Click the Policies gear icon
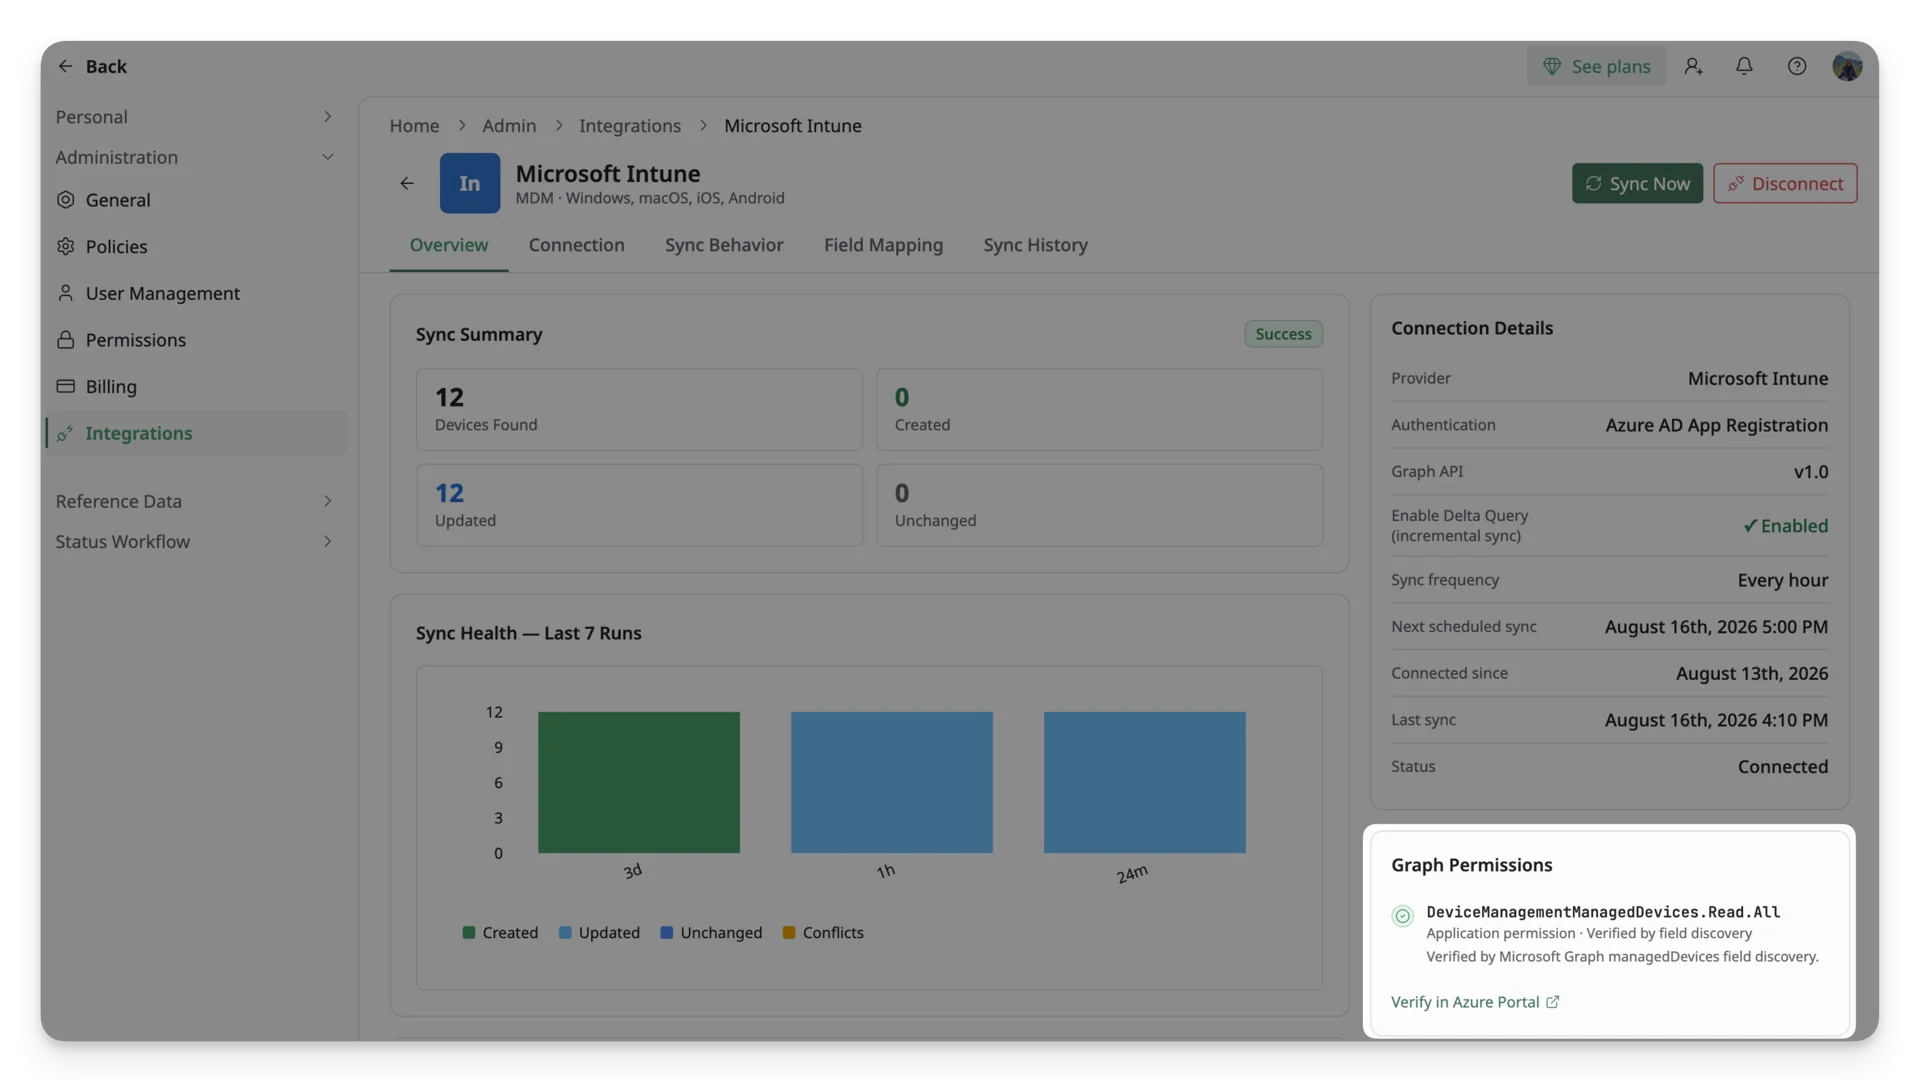1920x1082 pixels. pyautogui.click(x=66, y=246)
